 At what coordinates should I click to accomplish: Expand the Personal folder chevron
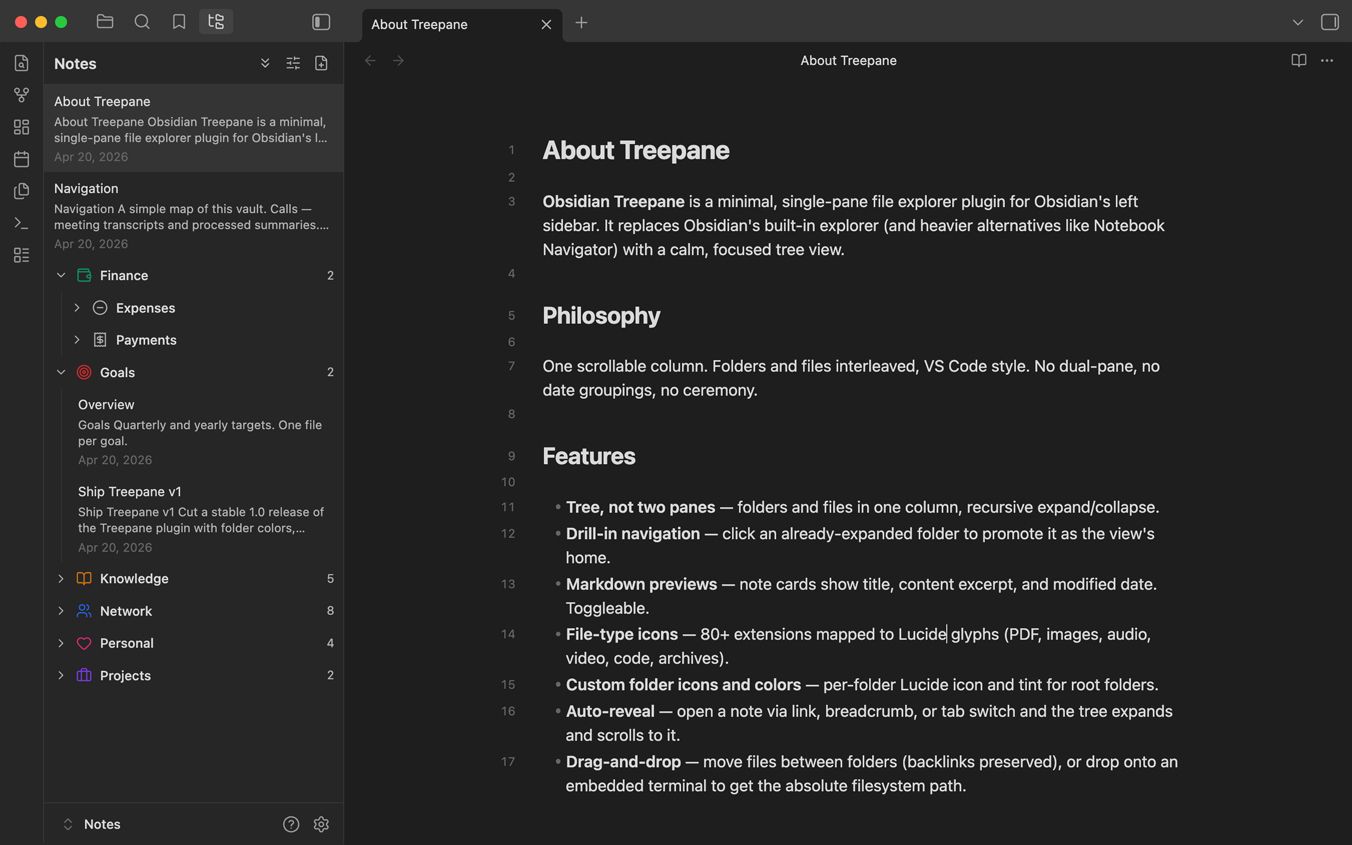pos(61,643)
